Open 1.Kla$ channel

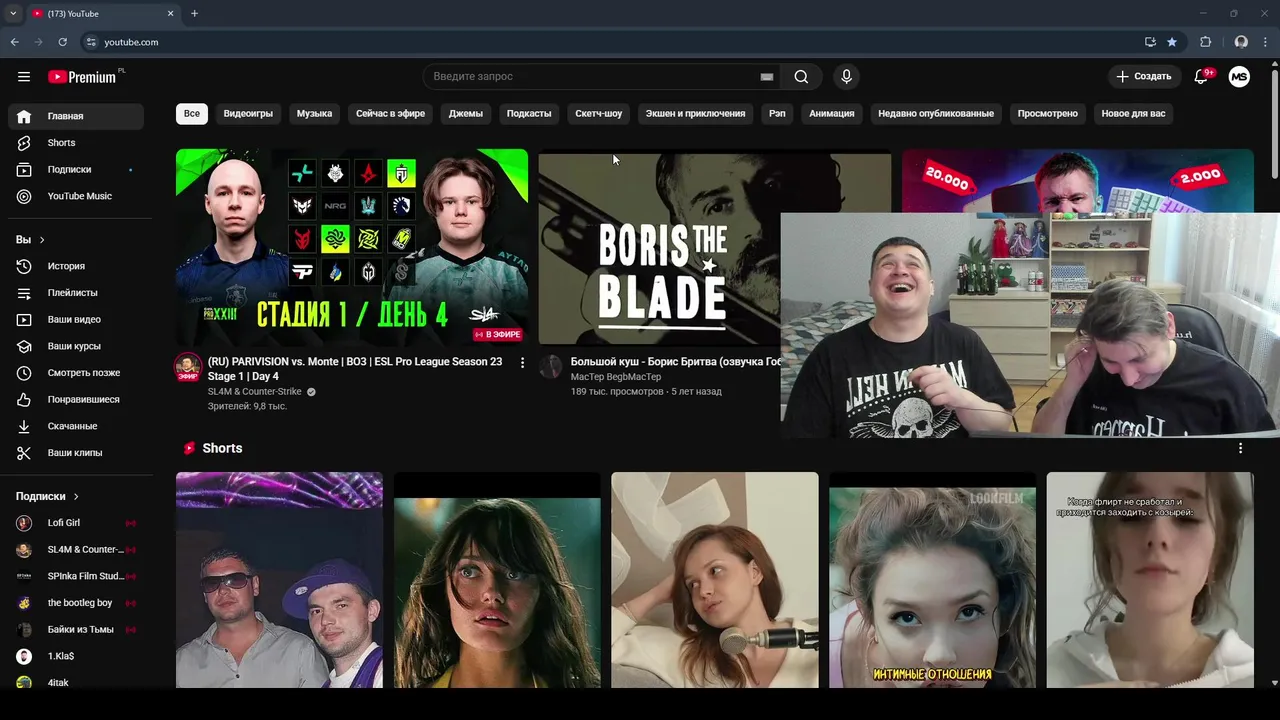point(76,656)
